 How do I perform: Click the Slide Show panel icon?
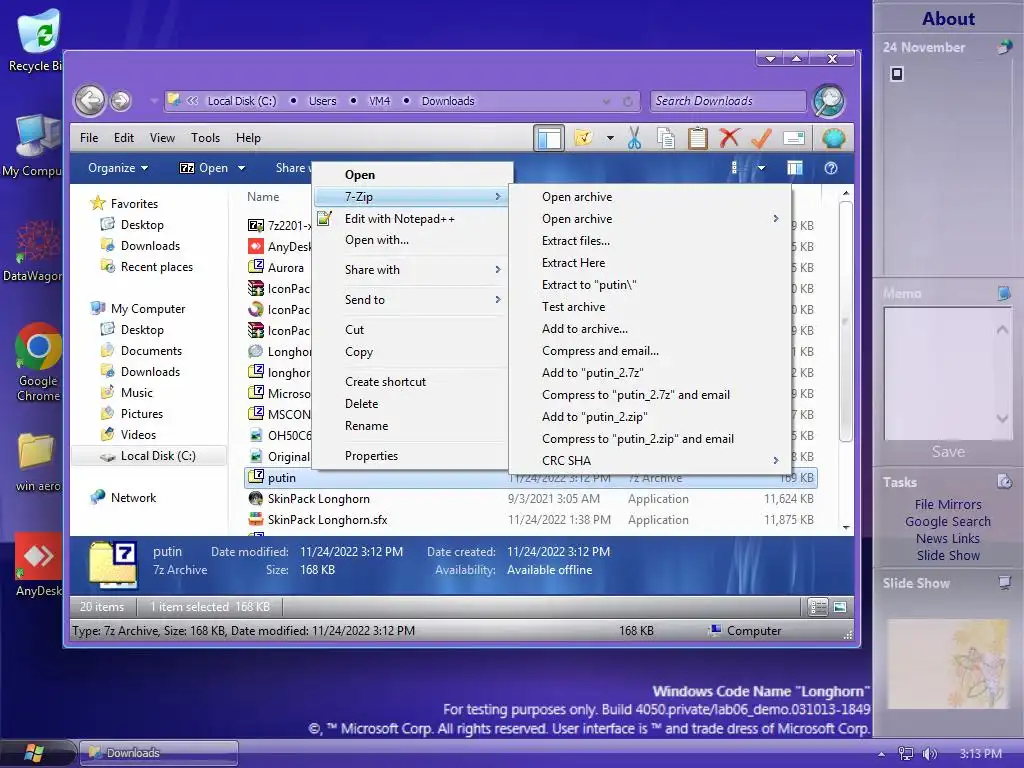pyautogui.click(x=1005, y=583)
